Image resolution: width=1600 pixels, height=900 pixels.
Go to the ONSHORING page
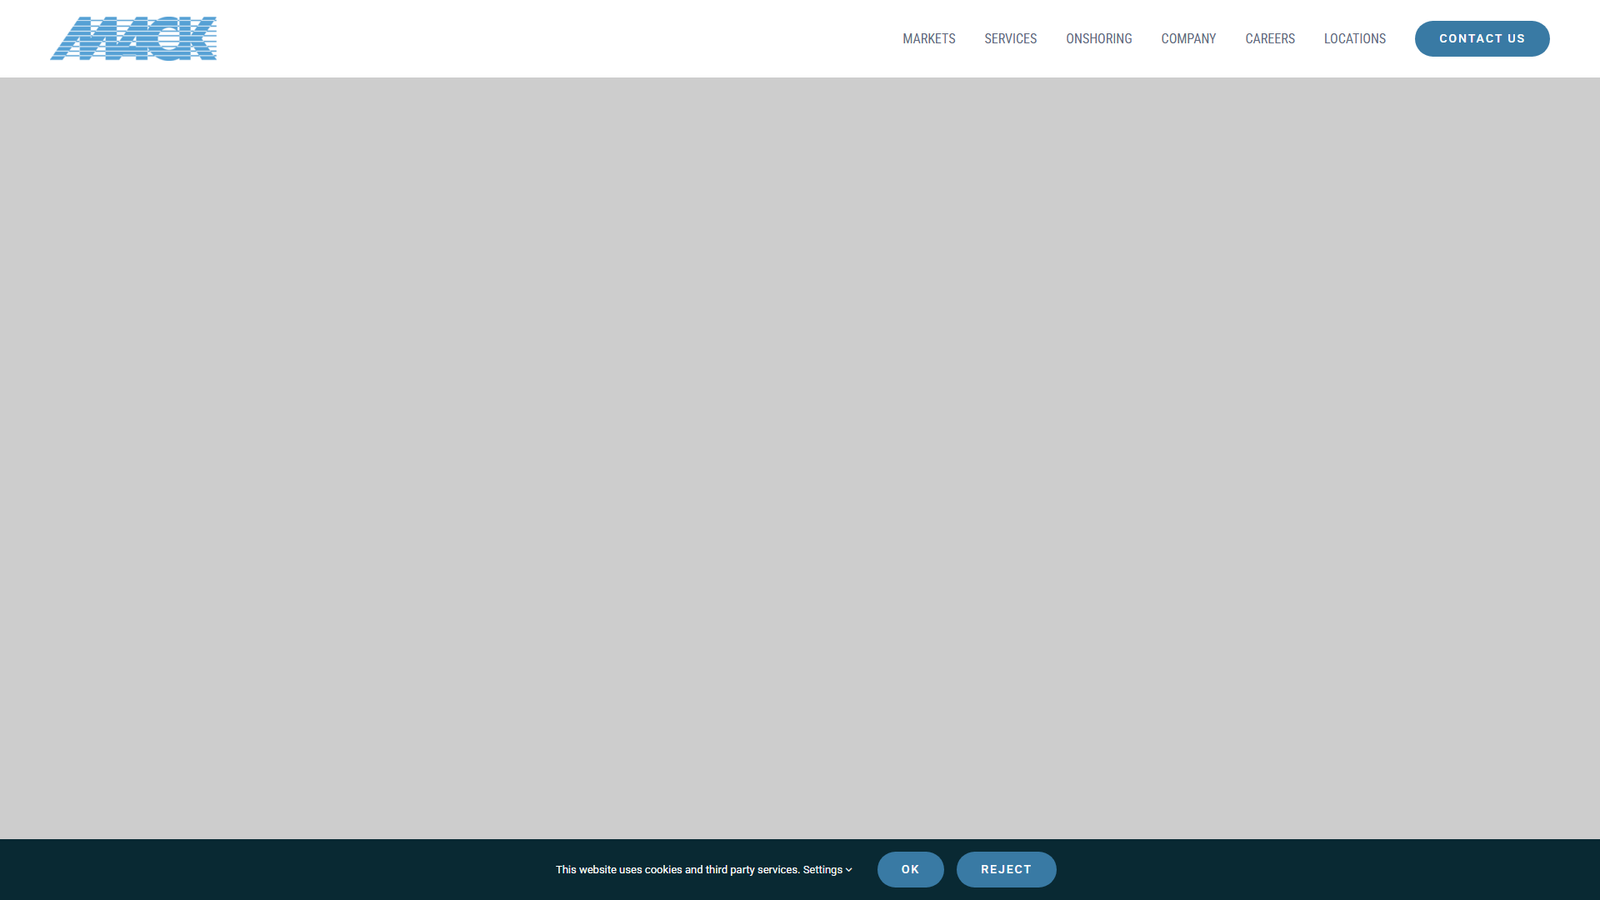pyautogui.click(x=1098, y=39)
